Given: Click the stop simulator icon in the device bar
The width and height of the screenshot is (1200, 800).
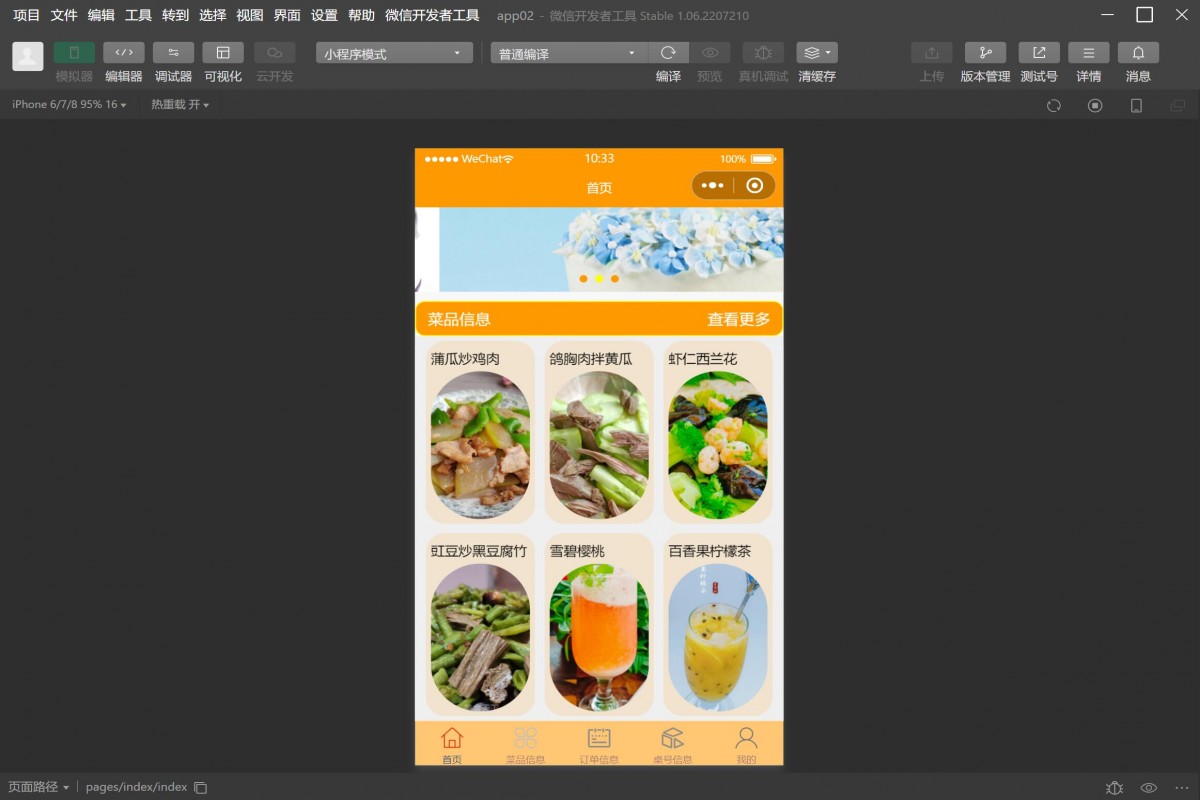Looking at the screenshot, I should point(1095,106).
